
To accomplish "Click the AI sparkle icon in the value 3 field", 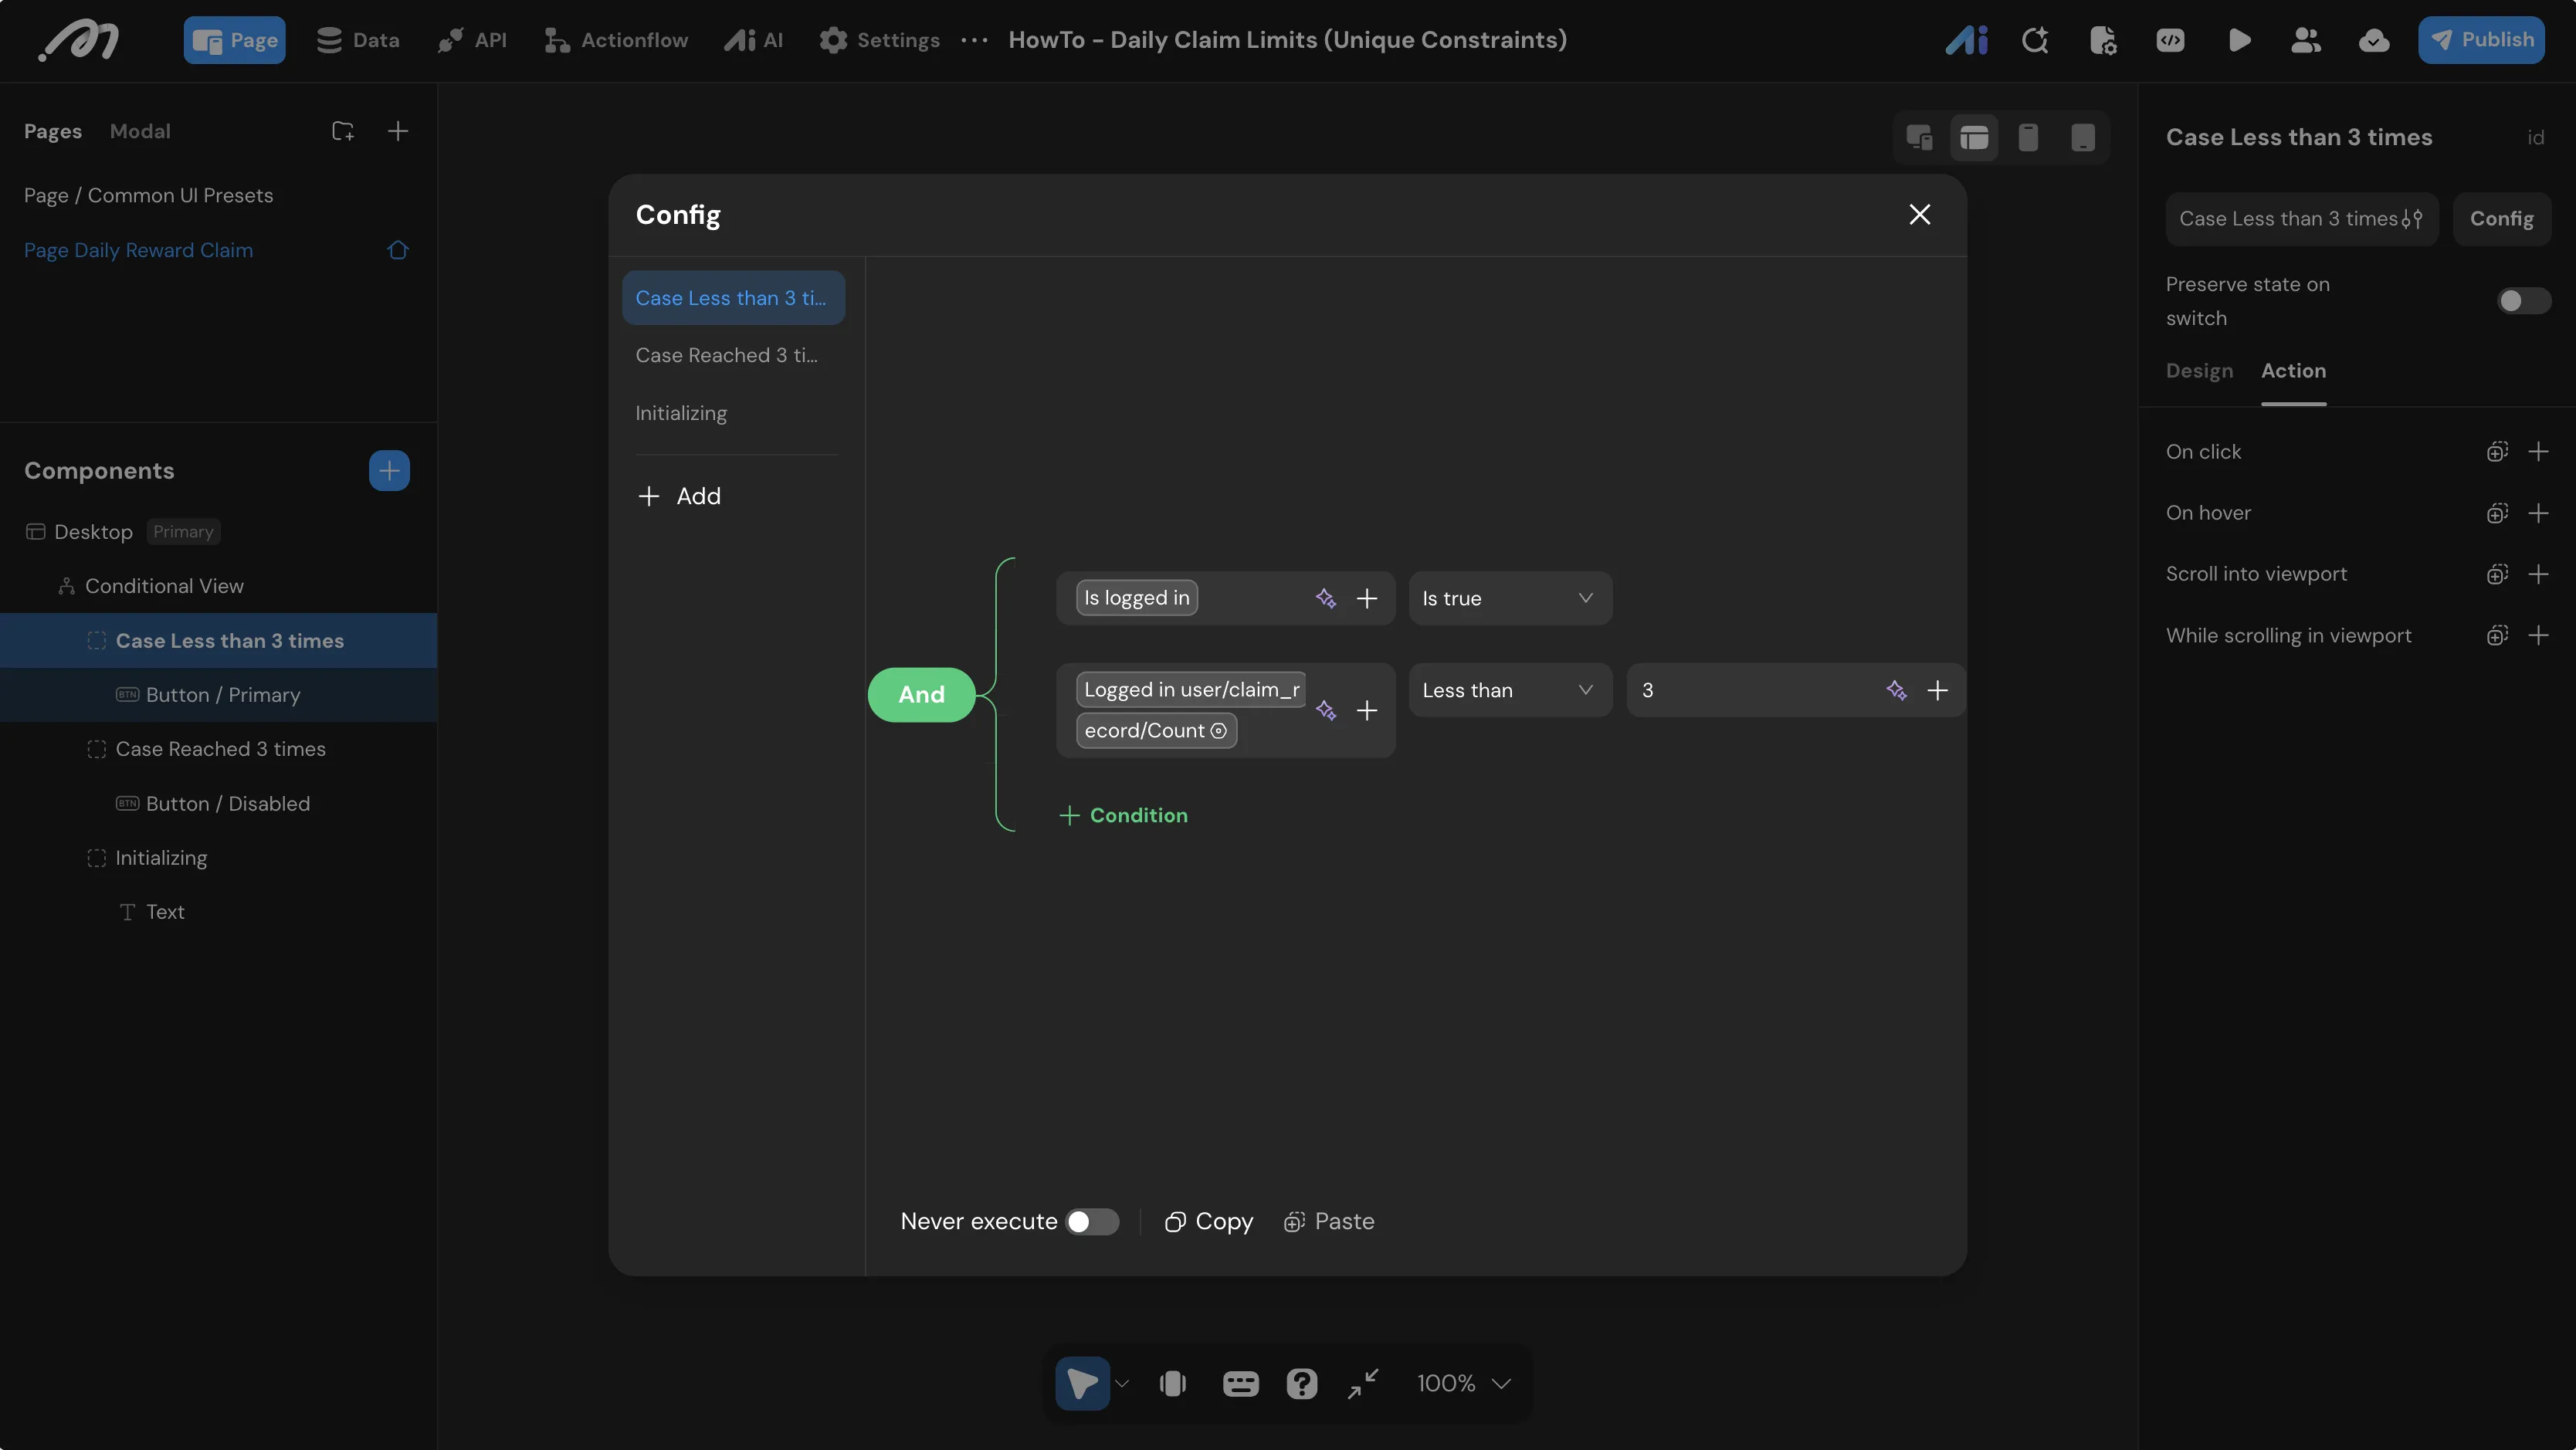I will 1896,690.
